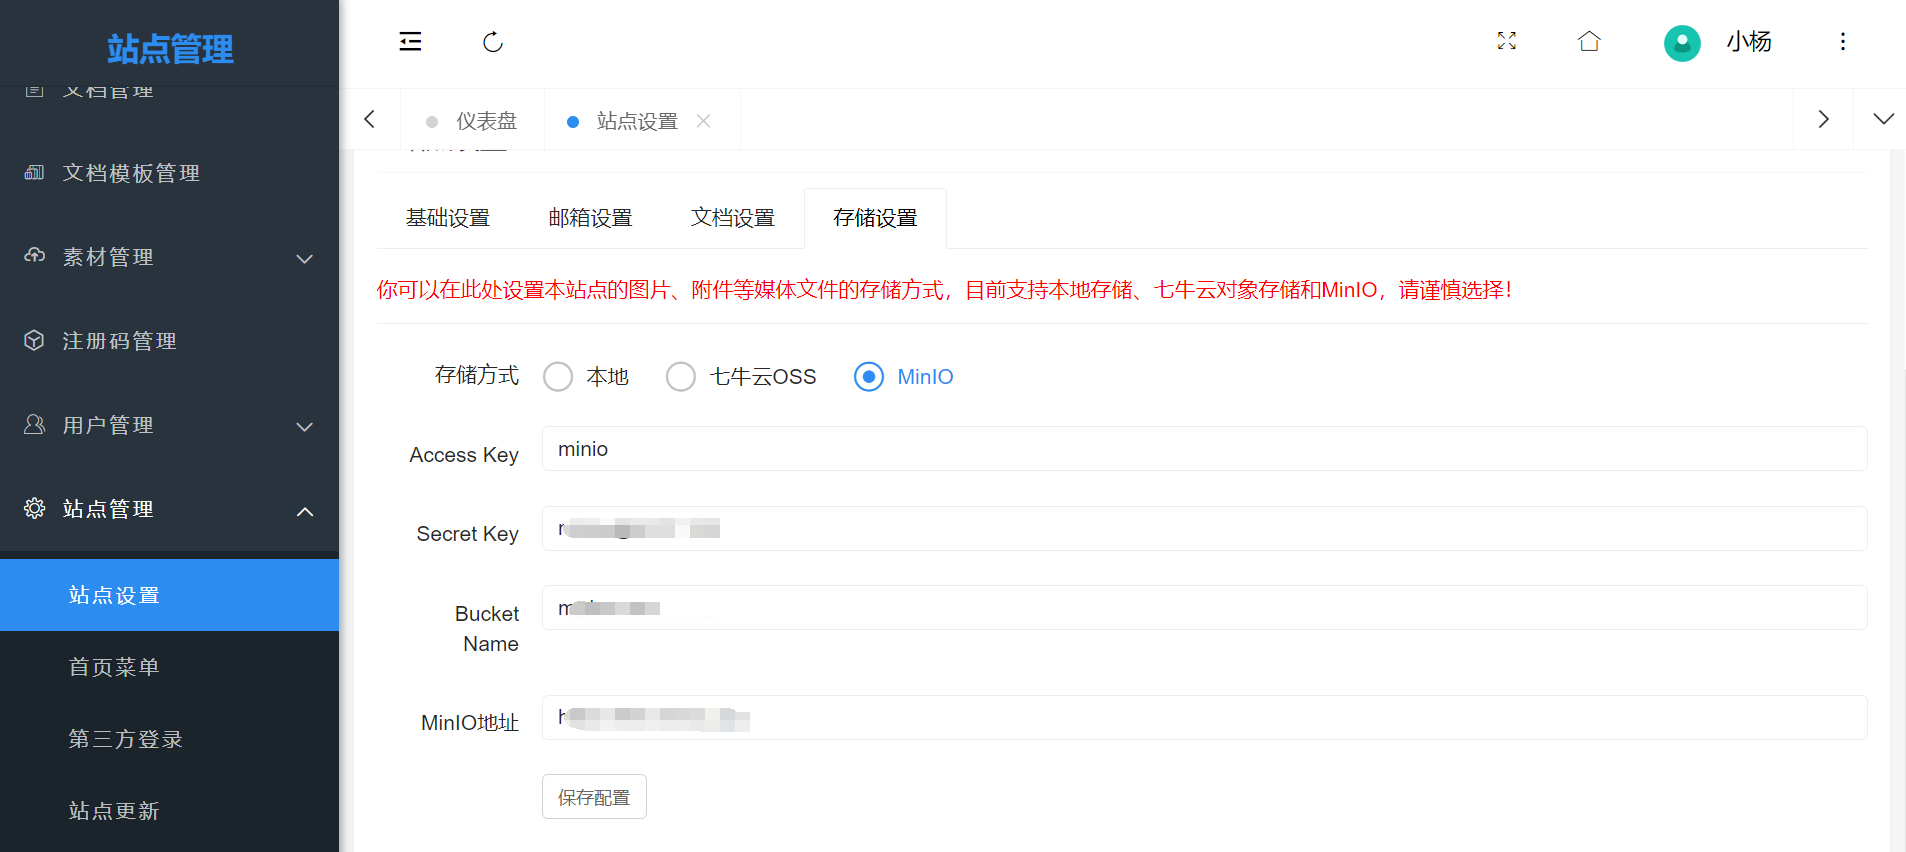Switch to the 邮箱设置 tab
Screen dimensions: 1906x852
click(x=590, y=218)
